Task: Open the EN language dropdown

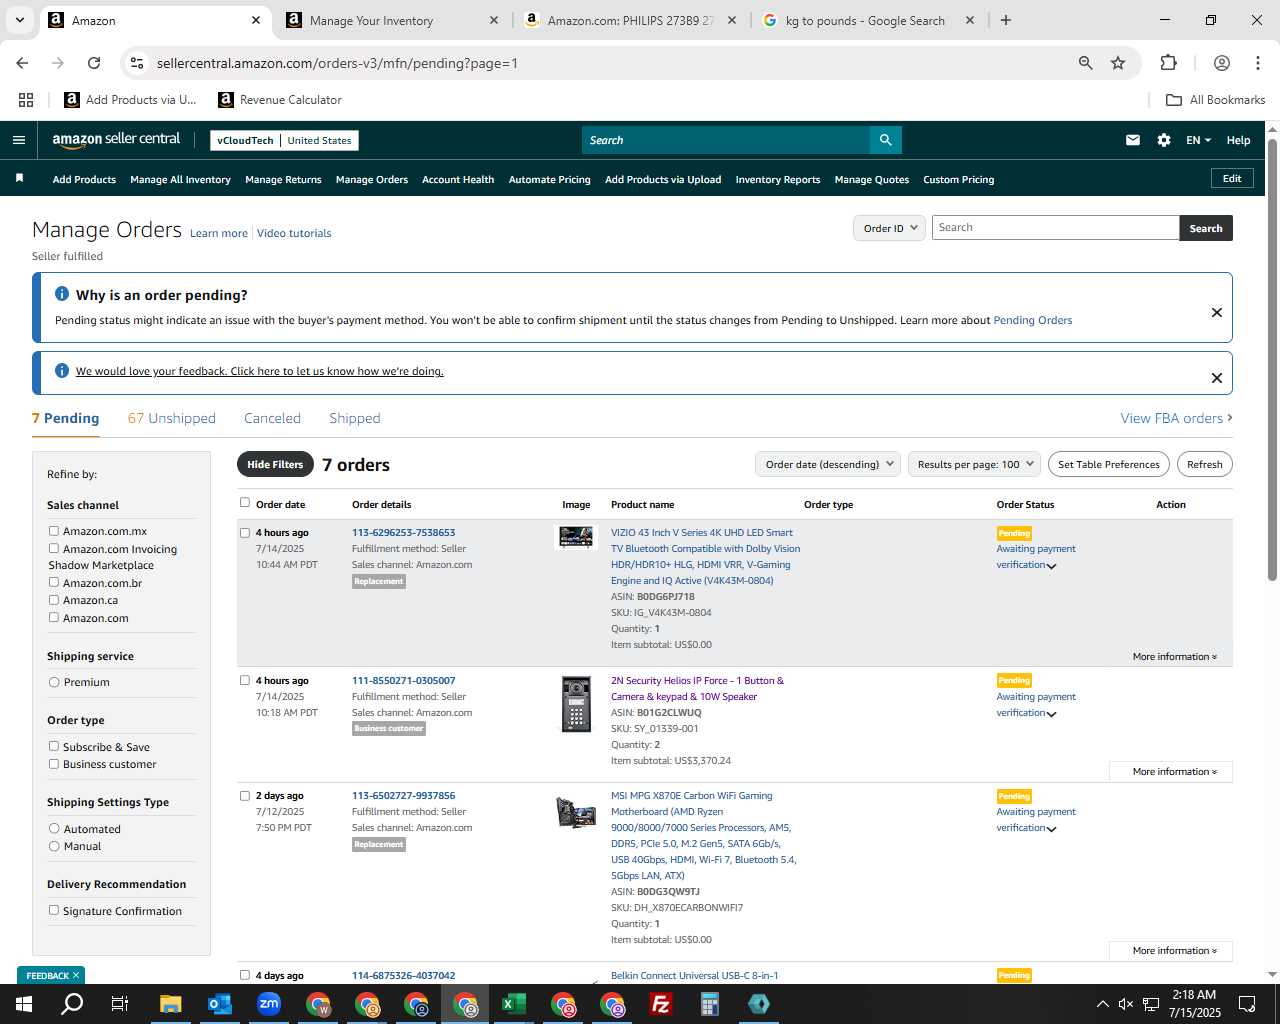Action: click(x=1198, y=140)
